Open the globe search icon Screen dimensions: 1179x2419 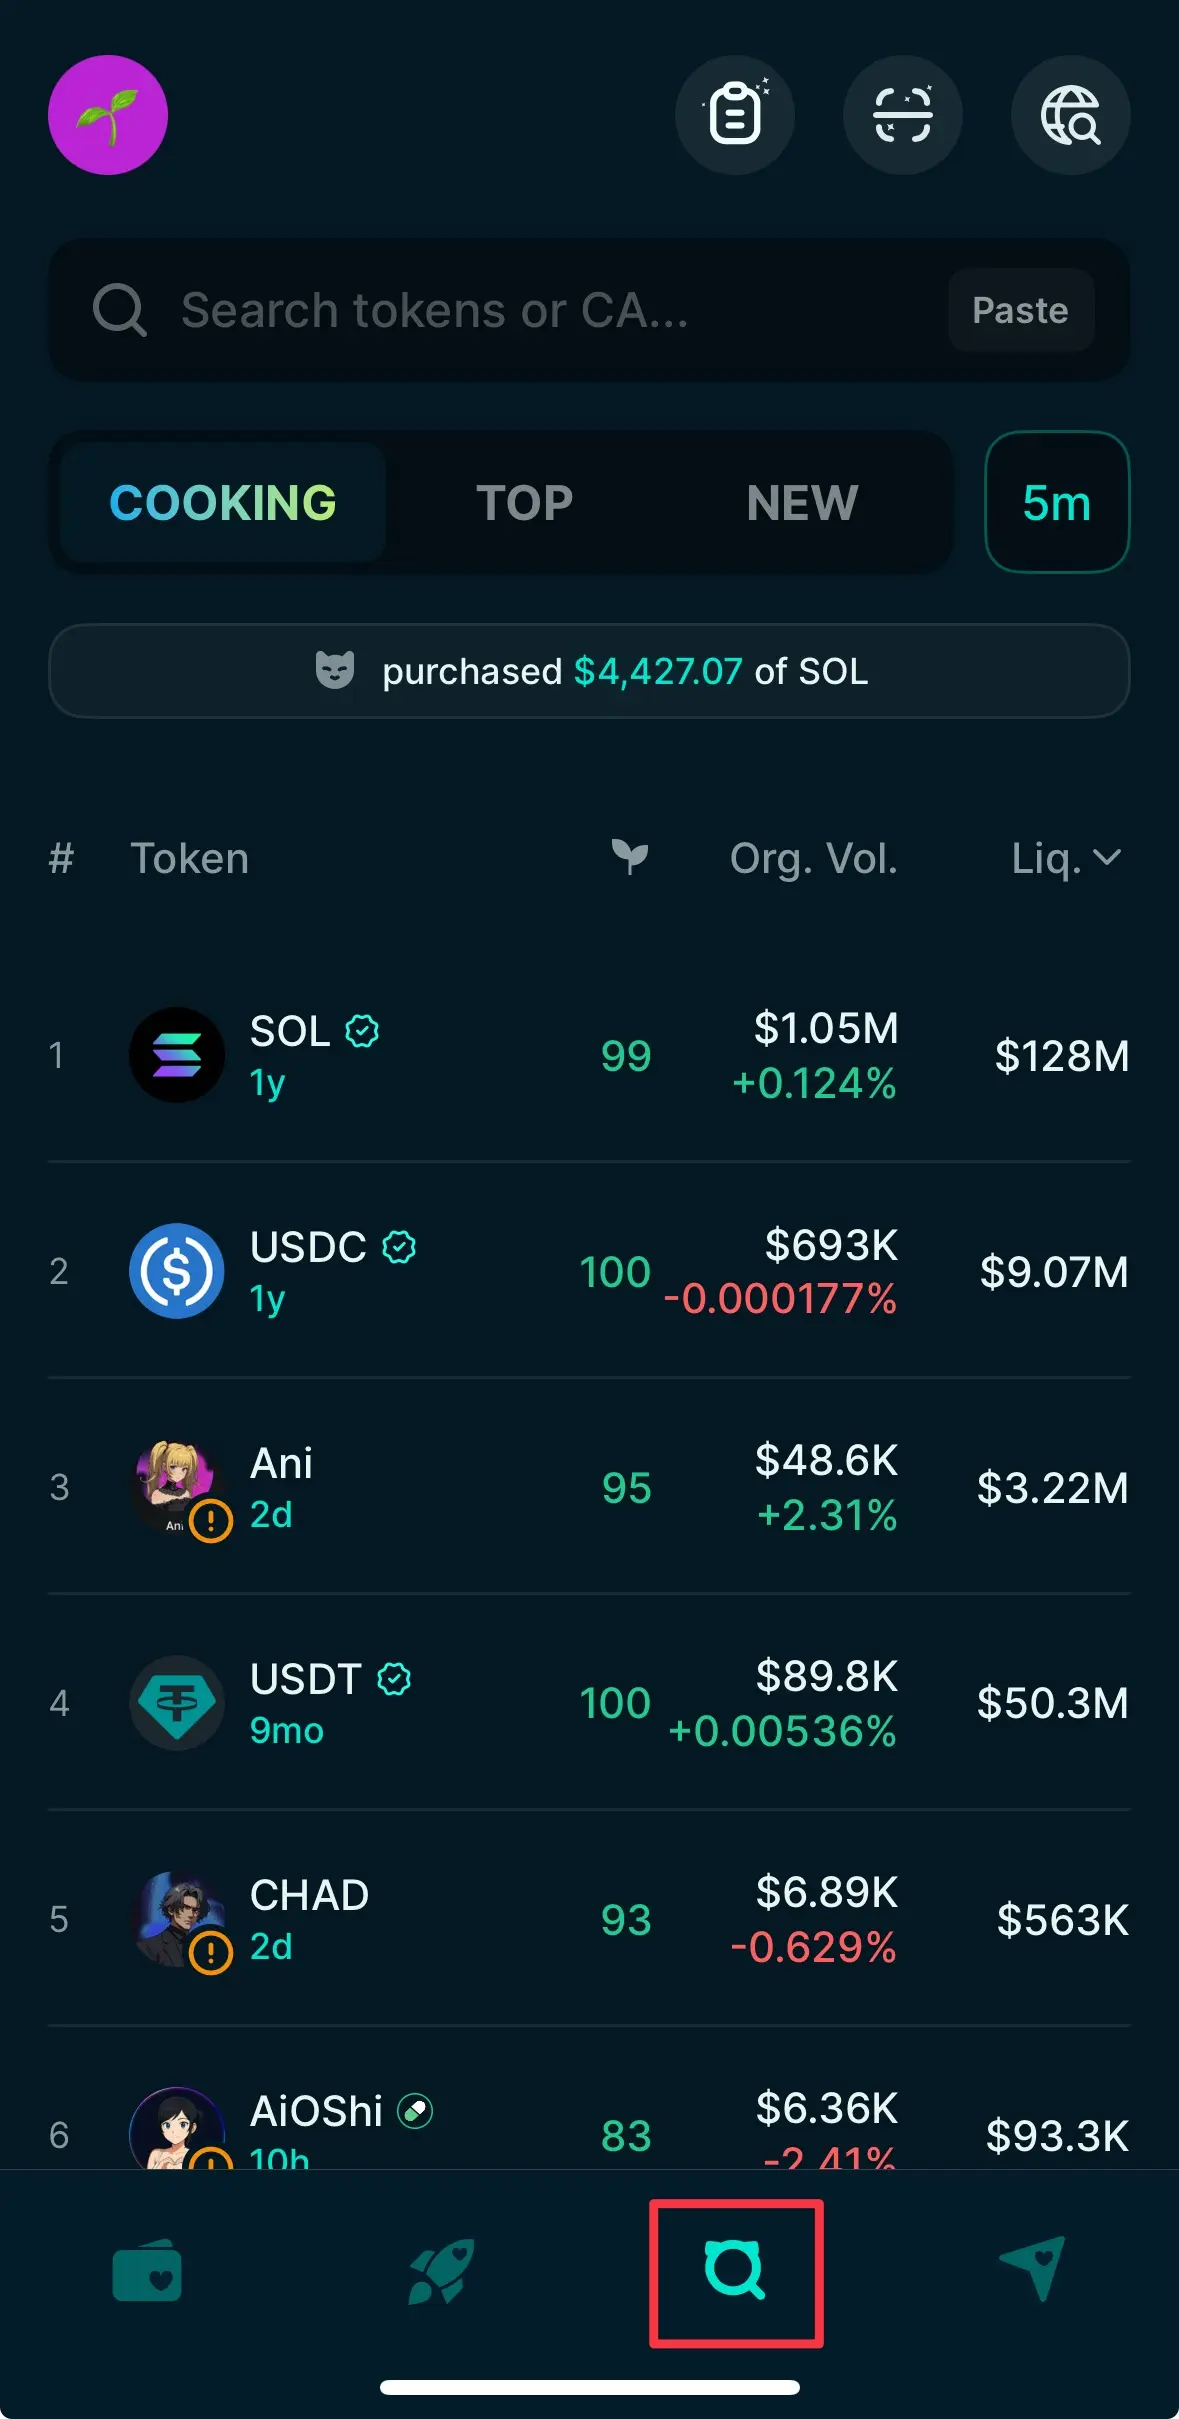[1071, 115]
